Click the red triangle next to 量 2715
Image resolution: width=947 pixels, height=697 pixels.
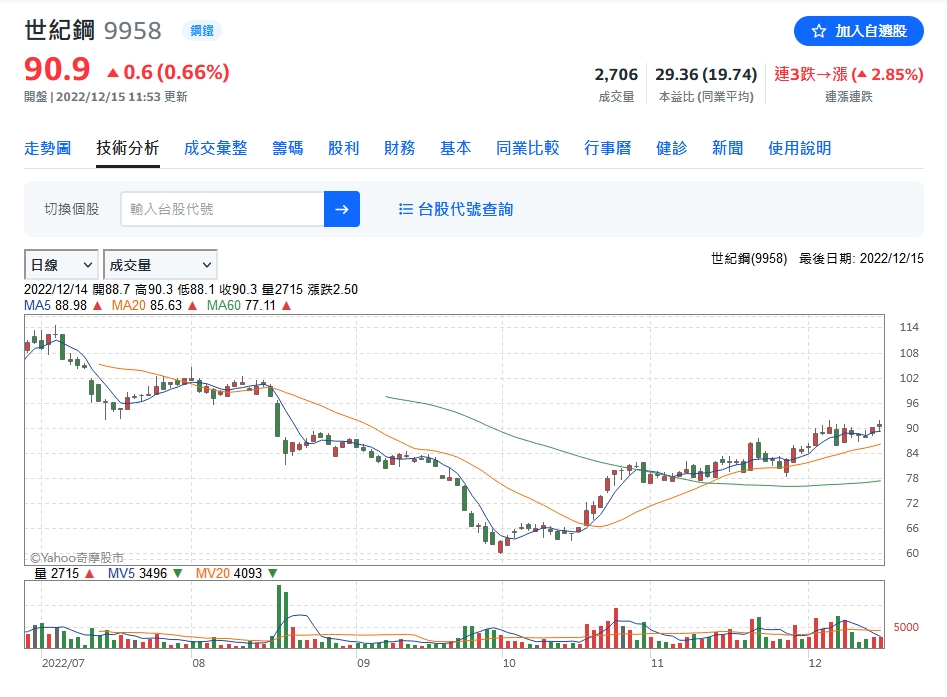89,573
